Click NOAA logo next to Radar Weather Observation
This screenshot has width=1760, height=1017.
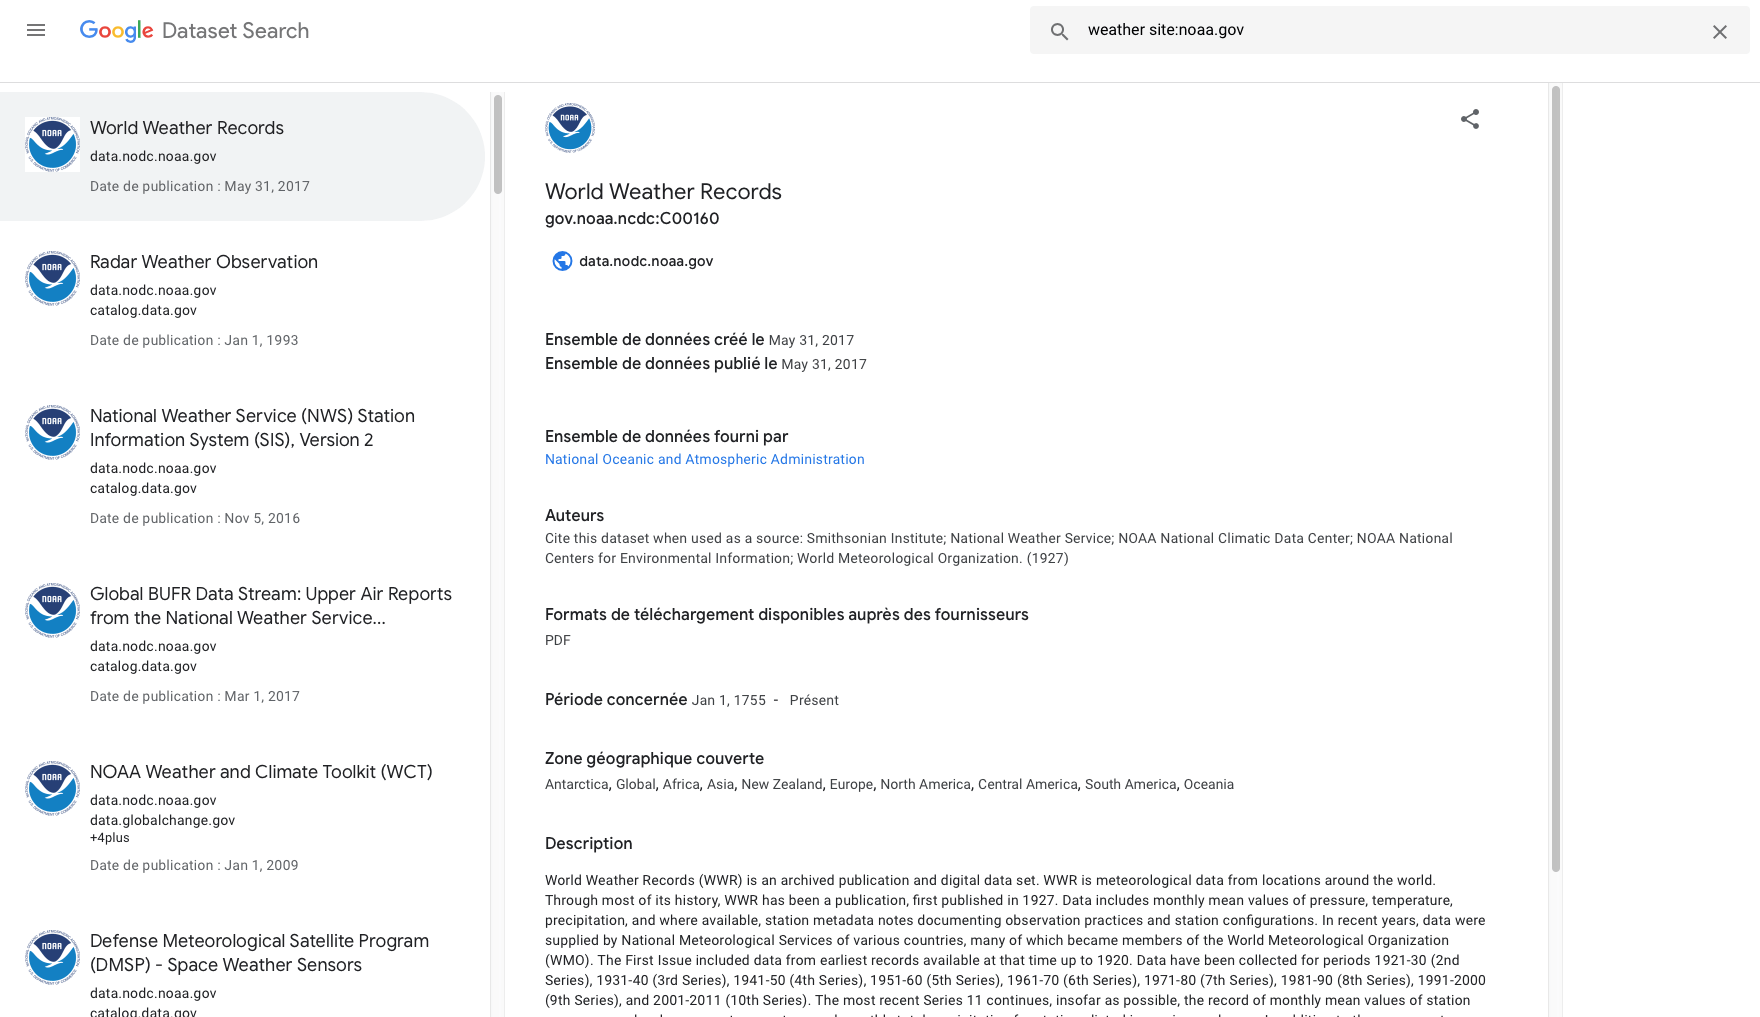point(52,278)
